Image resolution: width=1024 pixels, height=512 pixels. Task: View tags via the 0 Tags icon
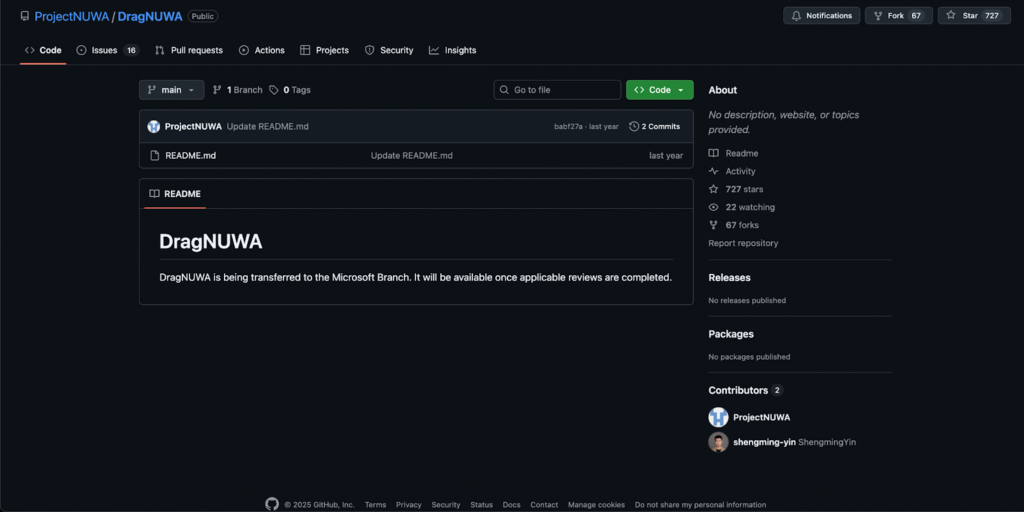click(274, 90)
